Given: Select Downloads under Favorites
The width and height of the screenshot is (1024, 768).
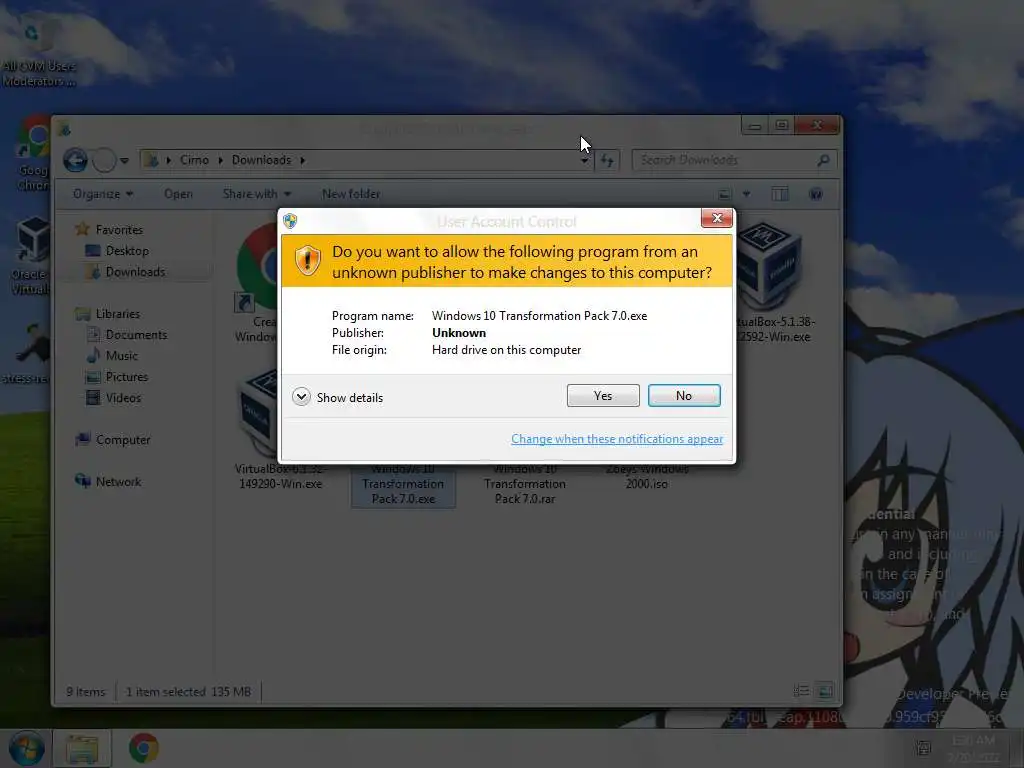Looking at the screenshot, I should pos(135,272).
